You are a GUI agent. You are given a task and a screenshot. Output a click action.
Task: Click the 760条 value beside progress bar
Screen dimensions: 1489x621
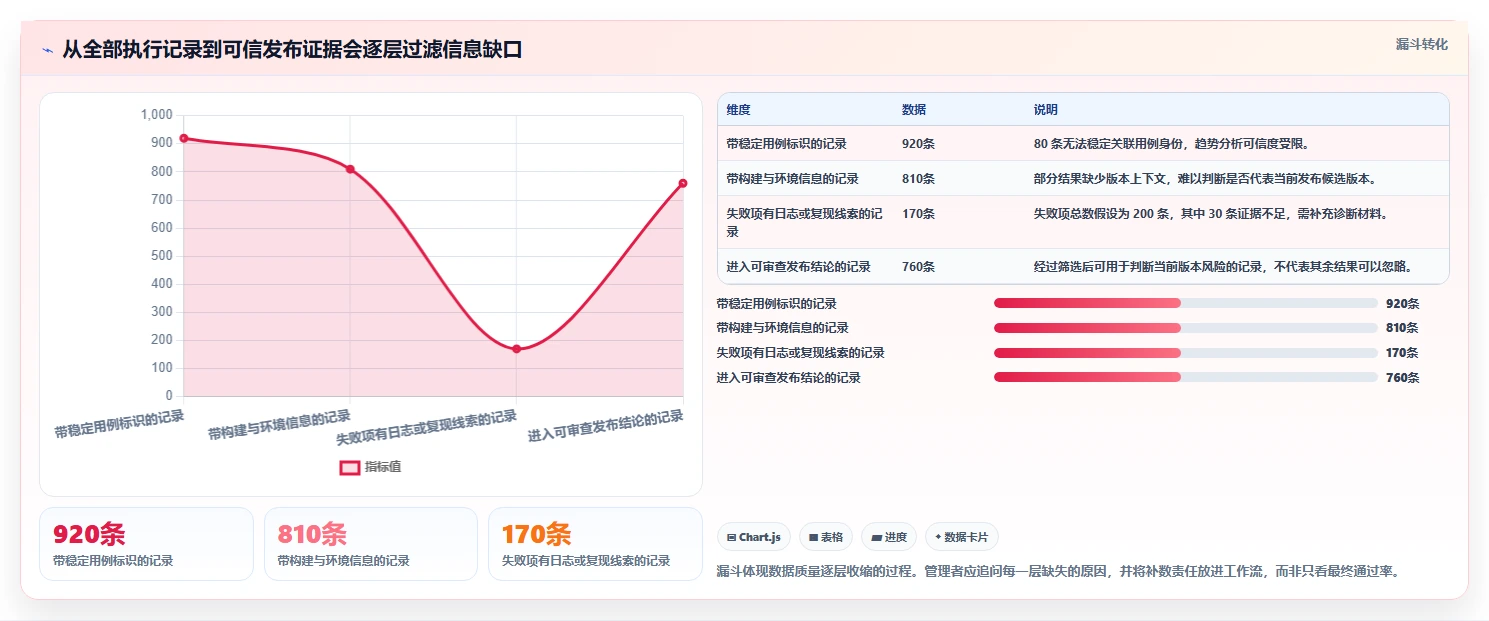pyautogui.click(x=1402, y=378)
